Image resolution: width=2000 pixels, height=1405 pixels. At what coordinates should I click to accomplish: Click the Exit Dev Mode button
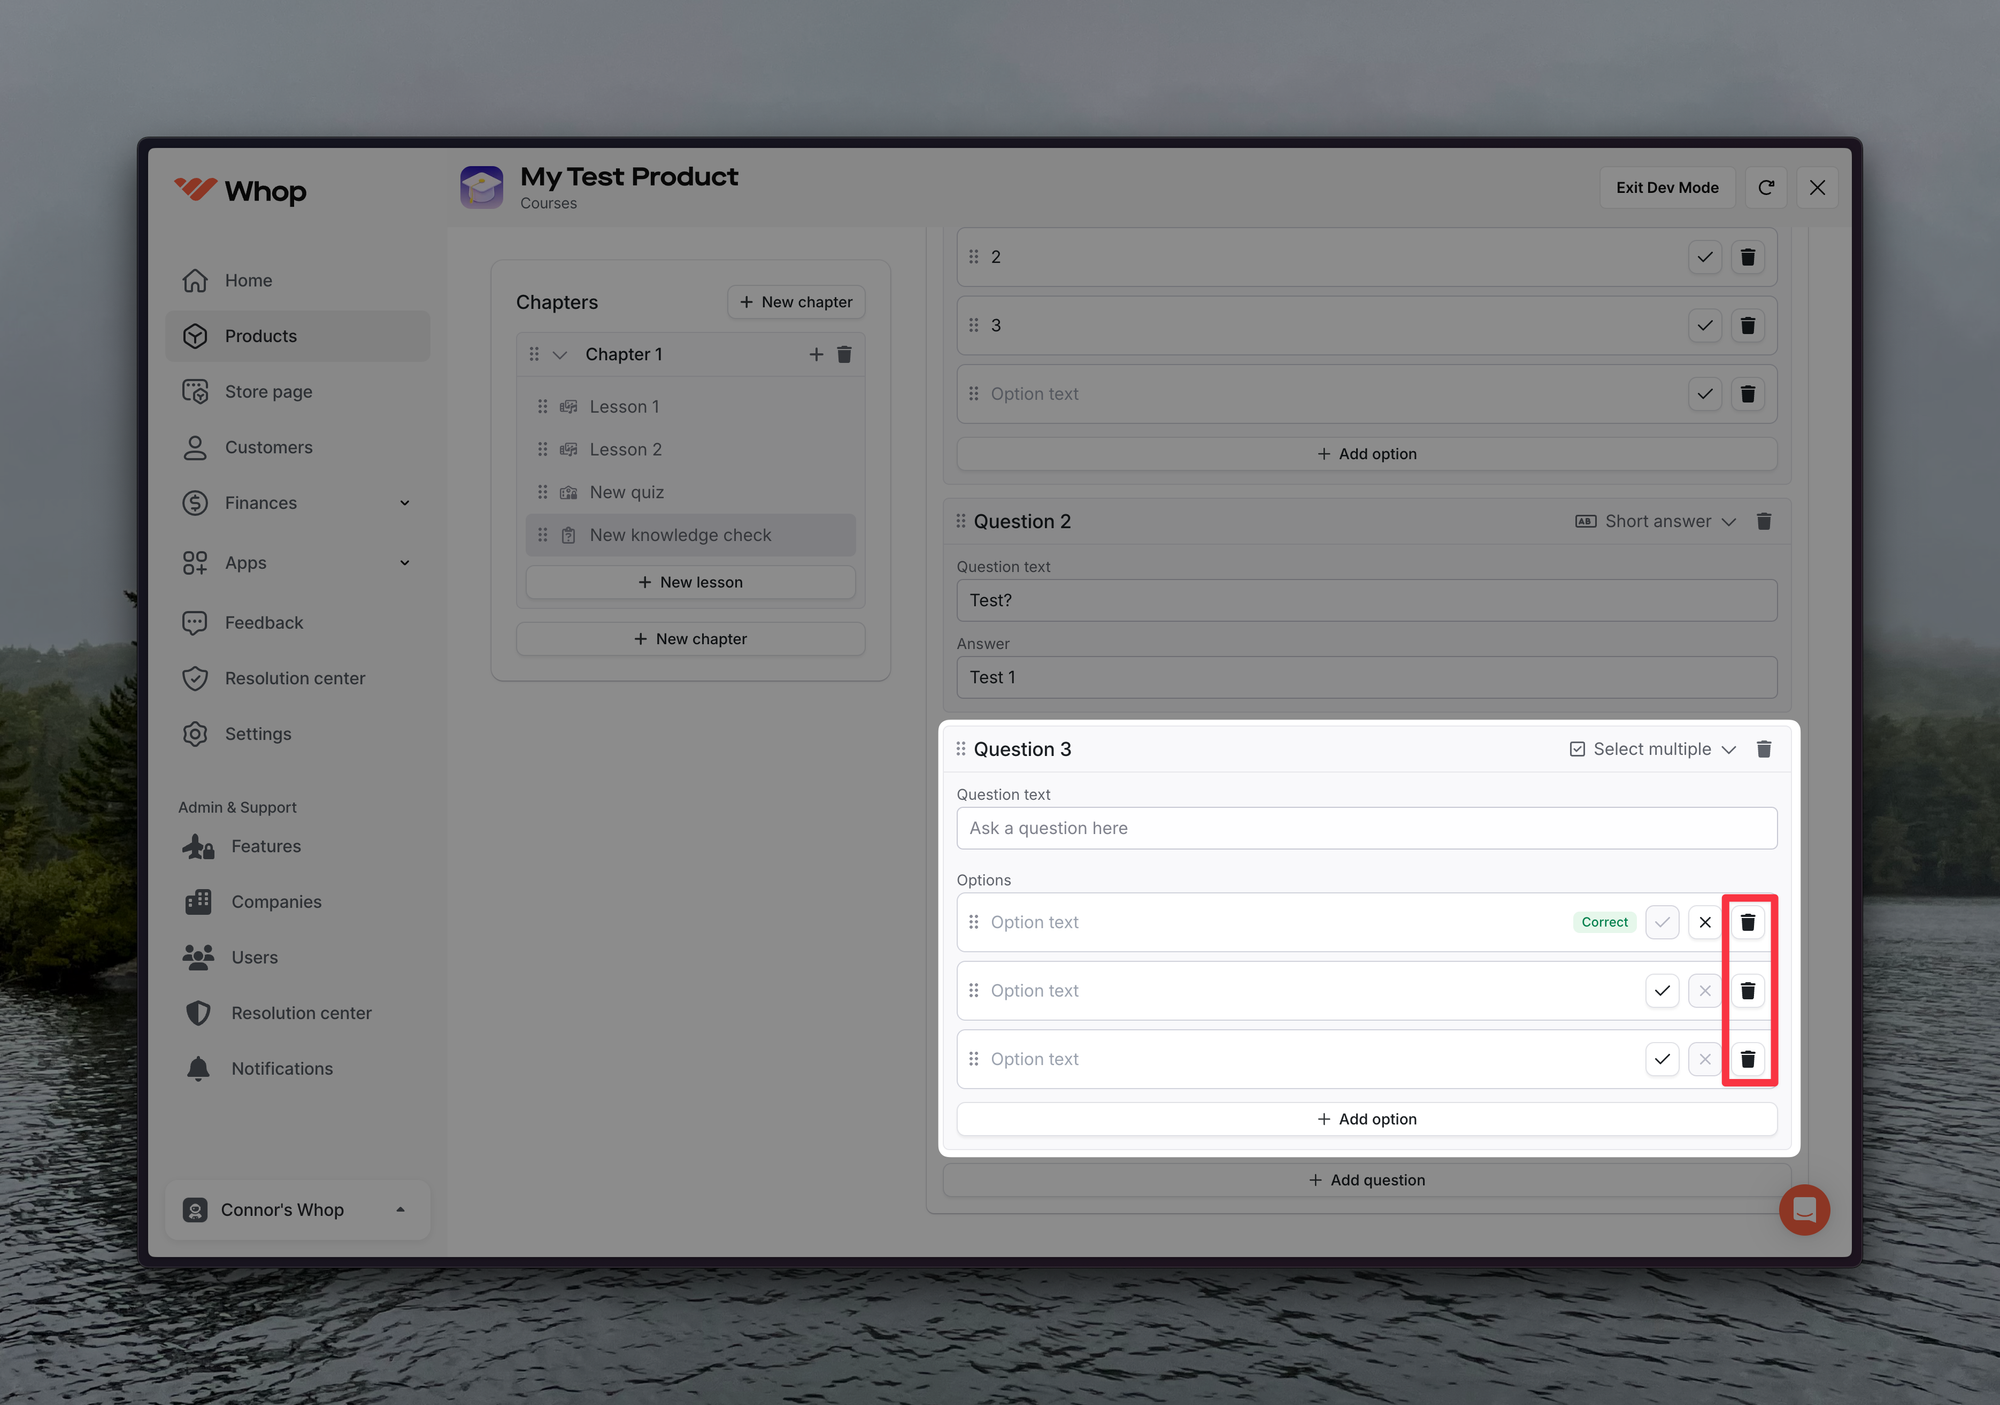(1667, 188)
